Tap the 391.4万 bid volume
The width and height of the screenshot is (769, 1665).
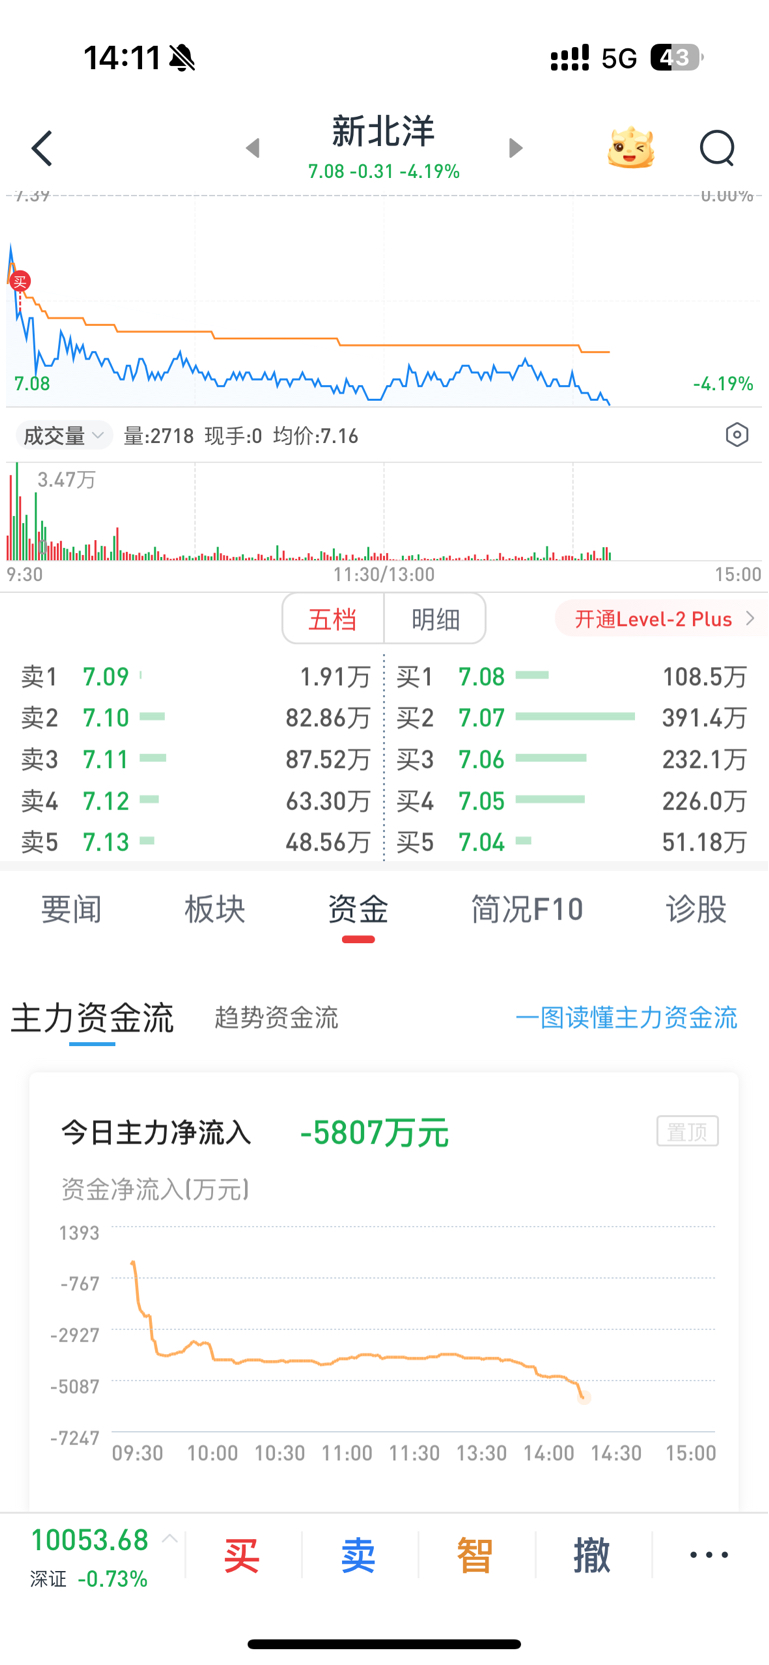(704, 718)
